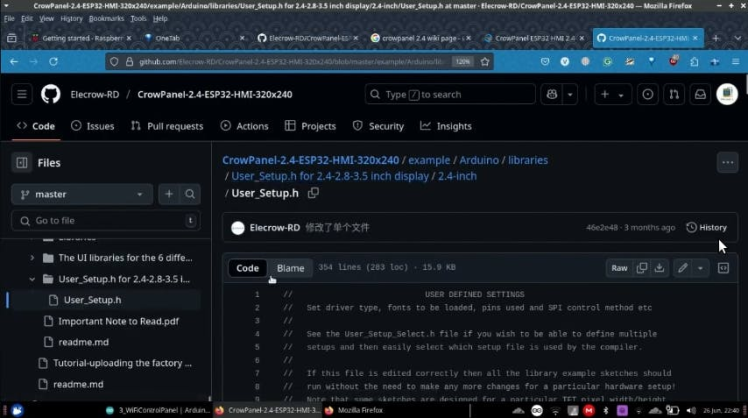The width and height of the screenshot is (748, 418).
Task: Navigate to the libraries breadcrumb folder
Action: coord(528,160)
